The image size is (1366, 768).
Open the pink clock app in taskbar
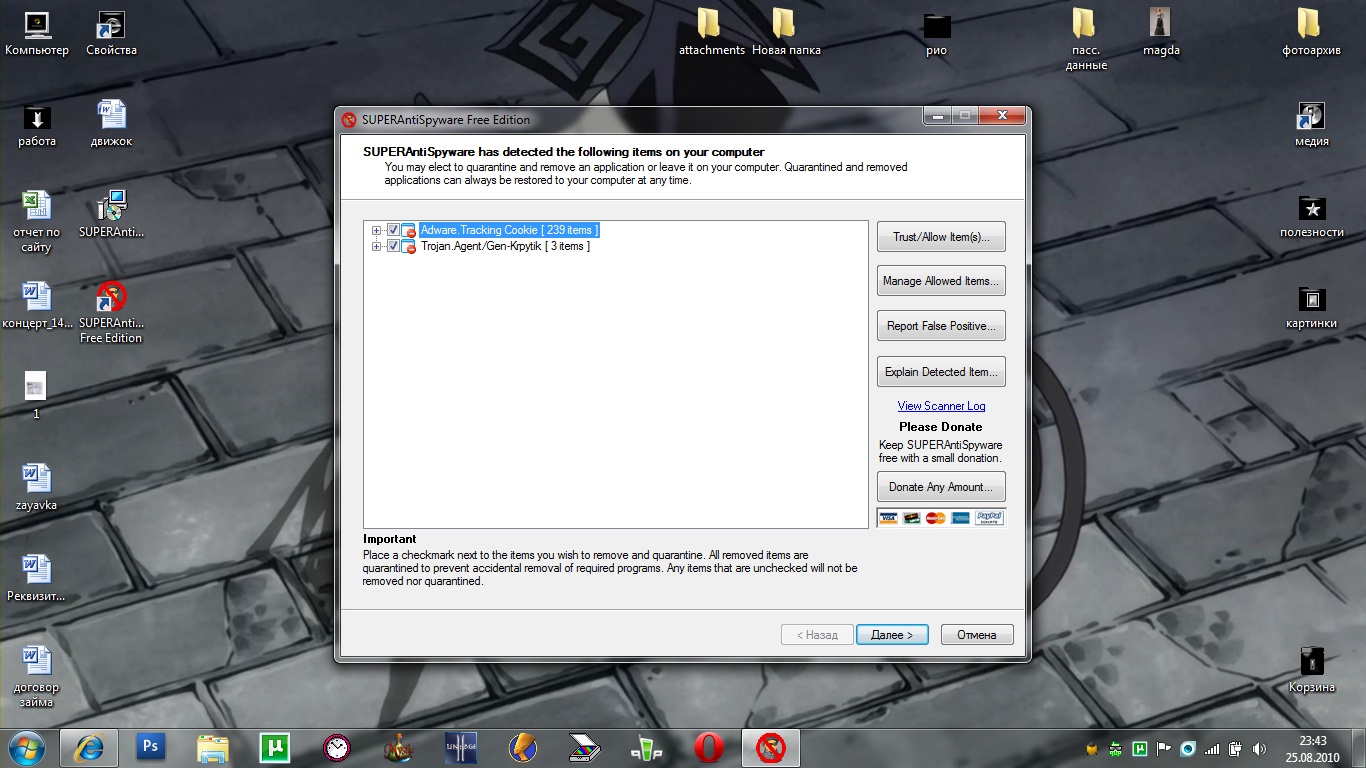[x=337, y=747]
